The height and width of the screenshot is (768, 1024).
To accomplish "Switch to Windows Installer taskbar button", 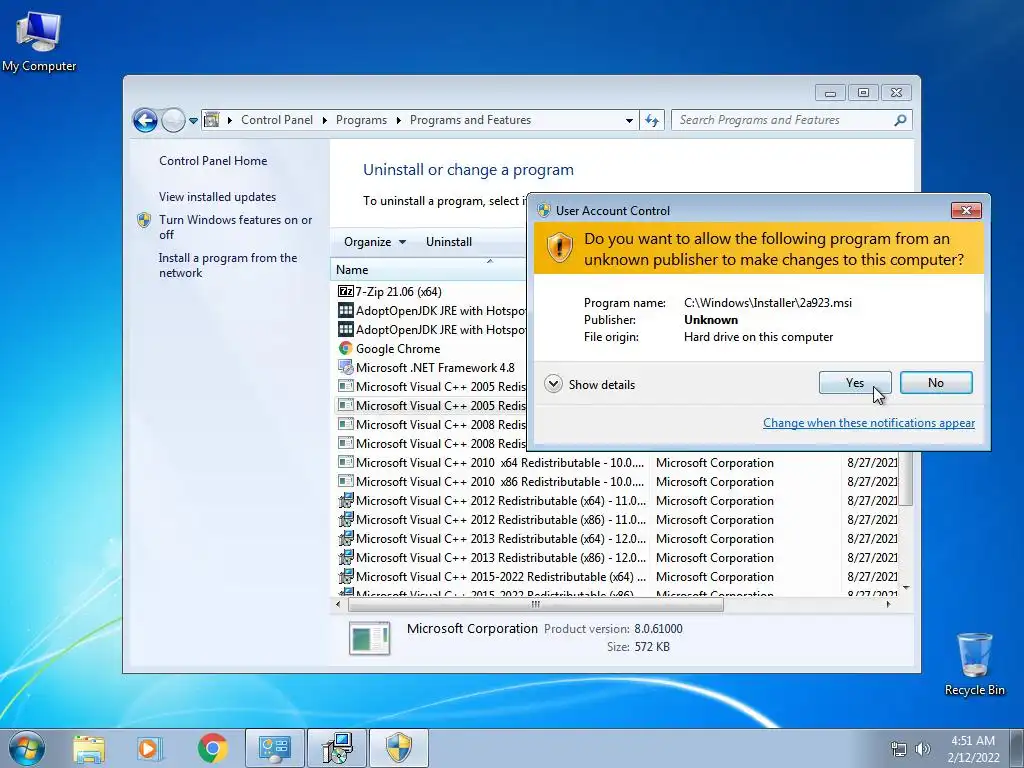I will pyautogui.click(x=338, y=748).
